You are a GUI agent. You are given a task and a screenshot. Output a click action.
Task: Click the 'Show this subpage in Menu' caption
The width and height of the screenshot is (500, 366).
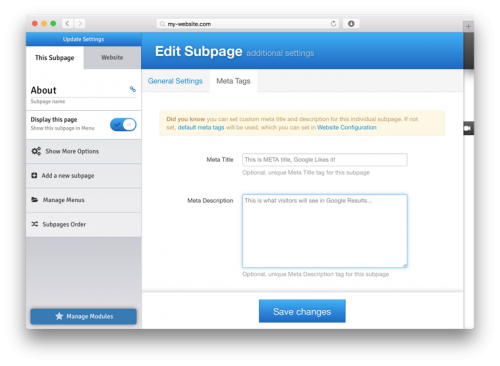[x=63, y=128]
